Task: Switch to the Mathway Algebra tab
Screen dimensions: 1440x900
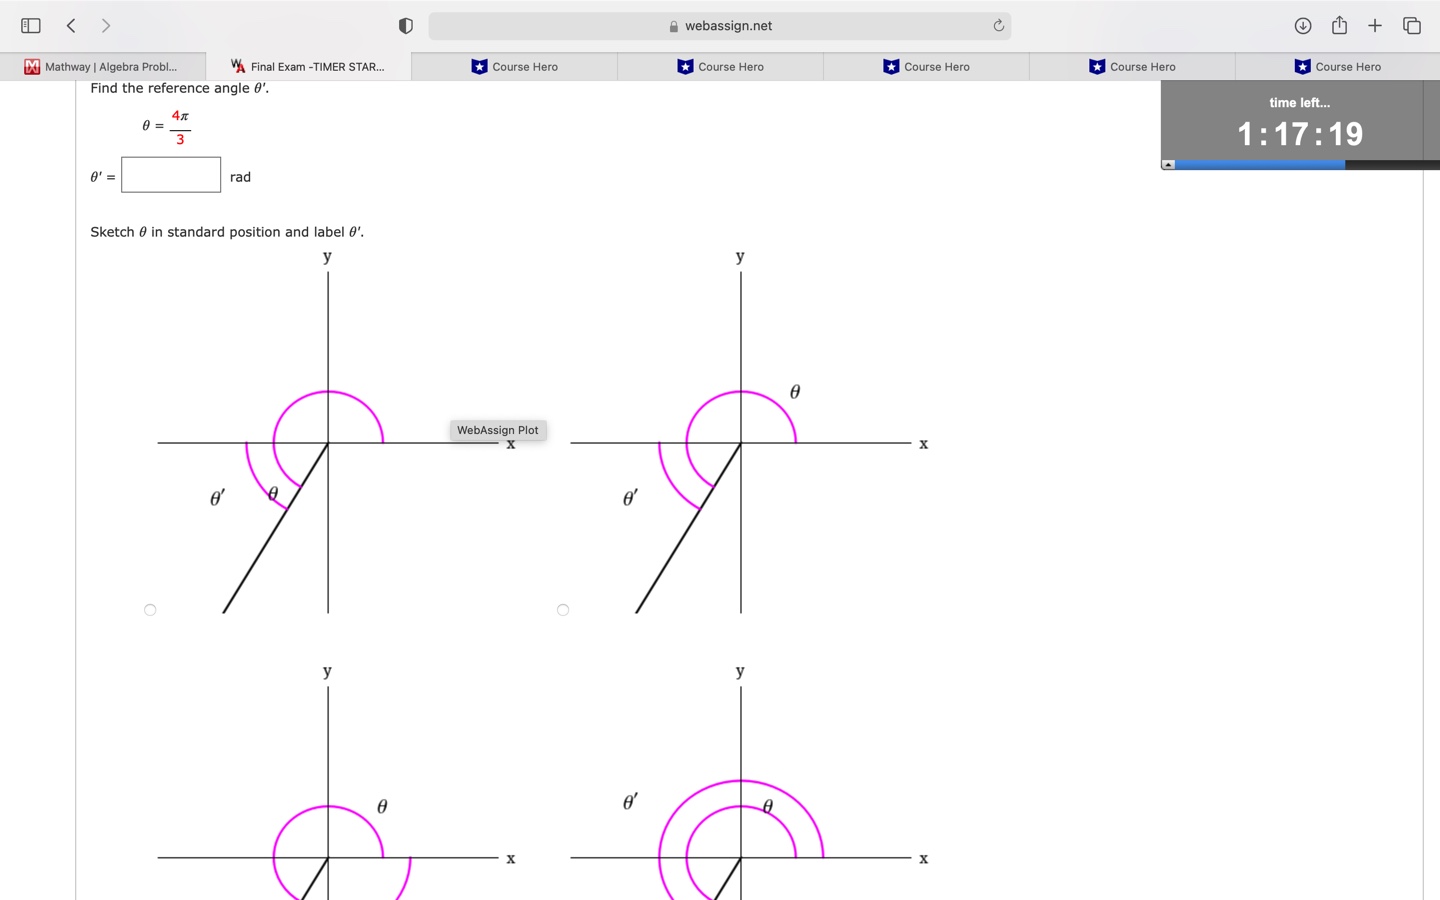Action: [107, 66]
